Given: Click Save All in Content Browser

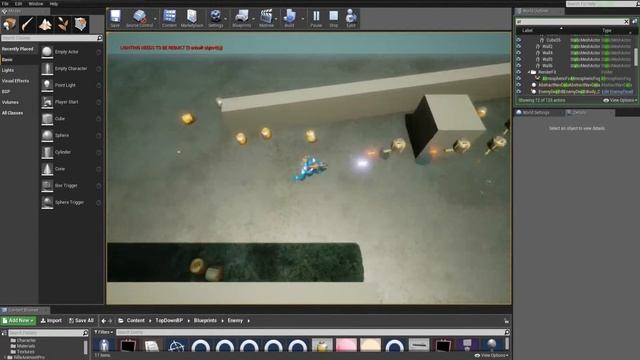Looking at the screenshot, I should click(82, 321).
